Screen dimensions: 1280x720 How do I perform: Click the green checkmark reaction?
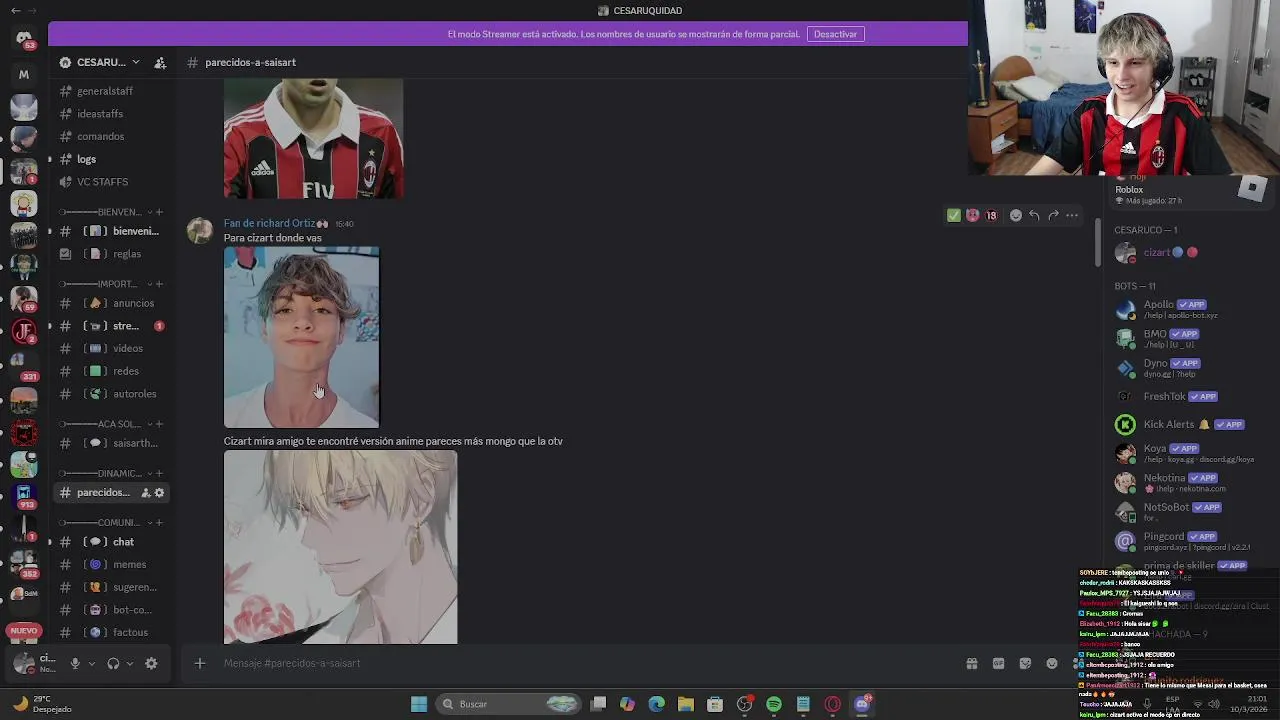954,215
